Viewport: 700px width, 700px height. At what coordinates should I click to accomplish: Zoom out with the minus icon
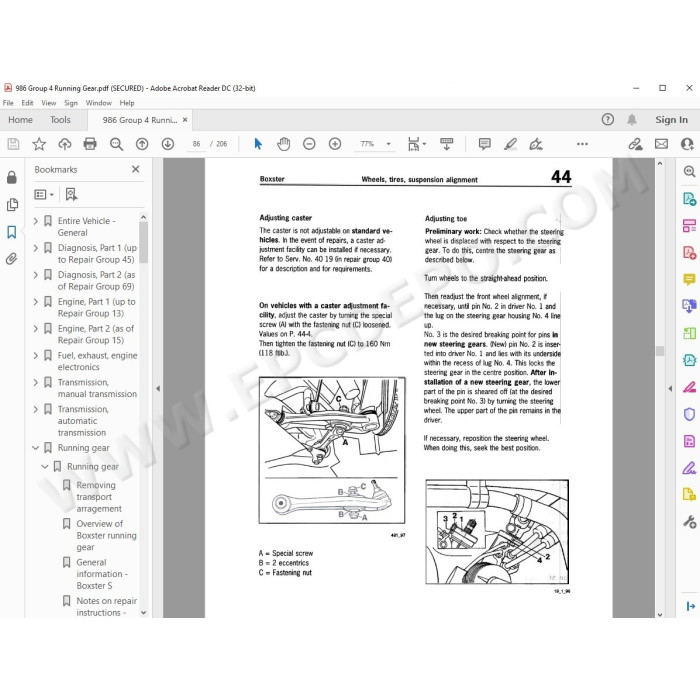click(x=309, y=144)
